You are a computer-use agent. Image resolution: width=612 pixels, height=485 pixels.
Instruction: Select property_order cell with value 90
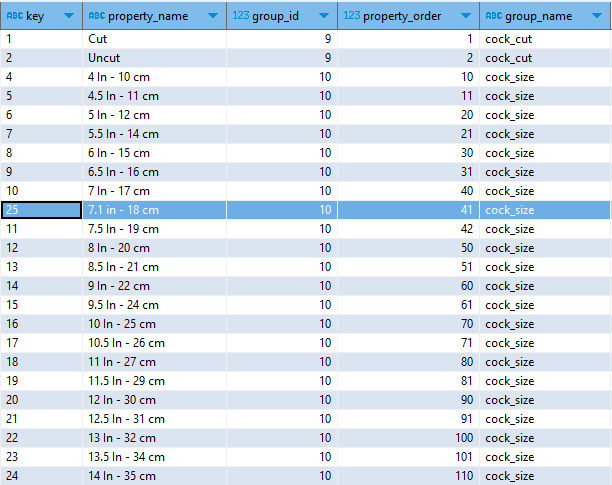pyautogui.click(x=409, y=400)
